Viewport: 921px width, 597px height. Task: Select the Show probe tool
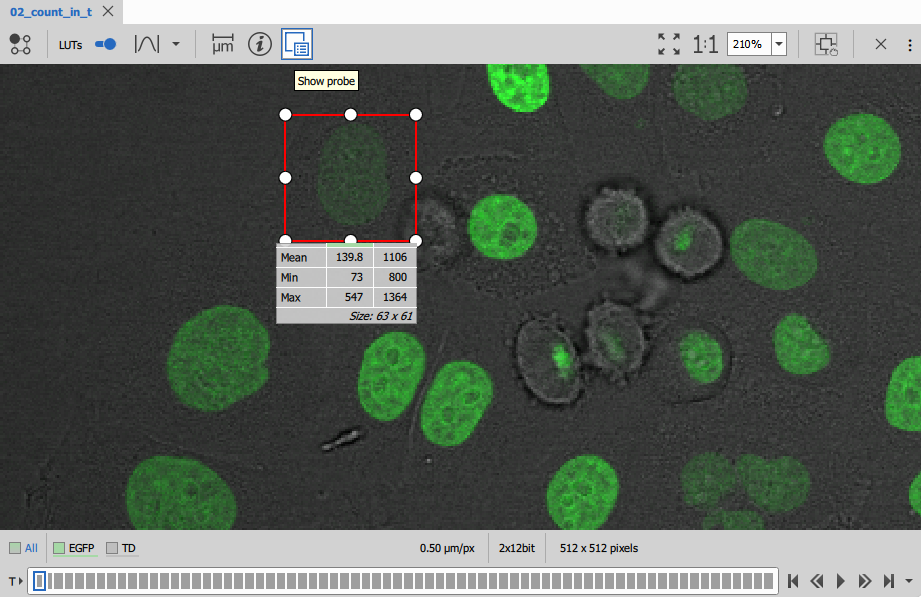(x=298, y=44)
